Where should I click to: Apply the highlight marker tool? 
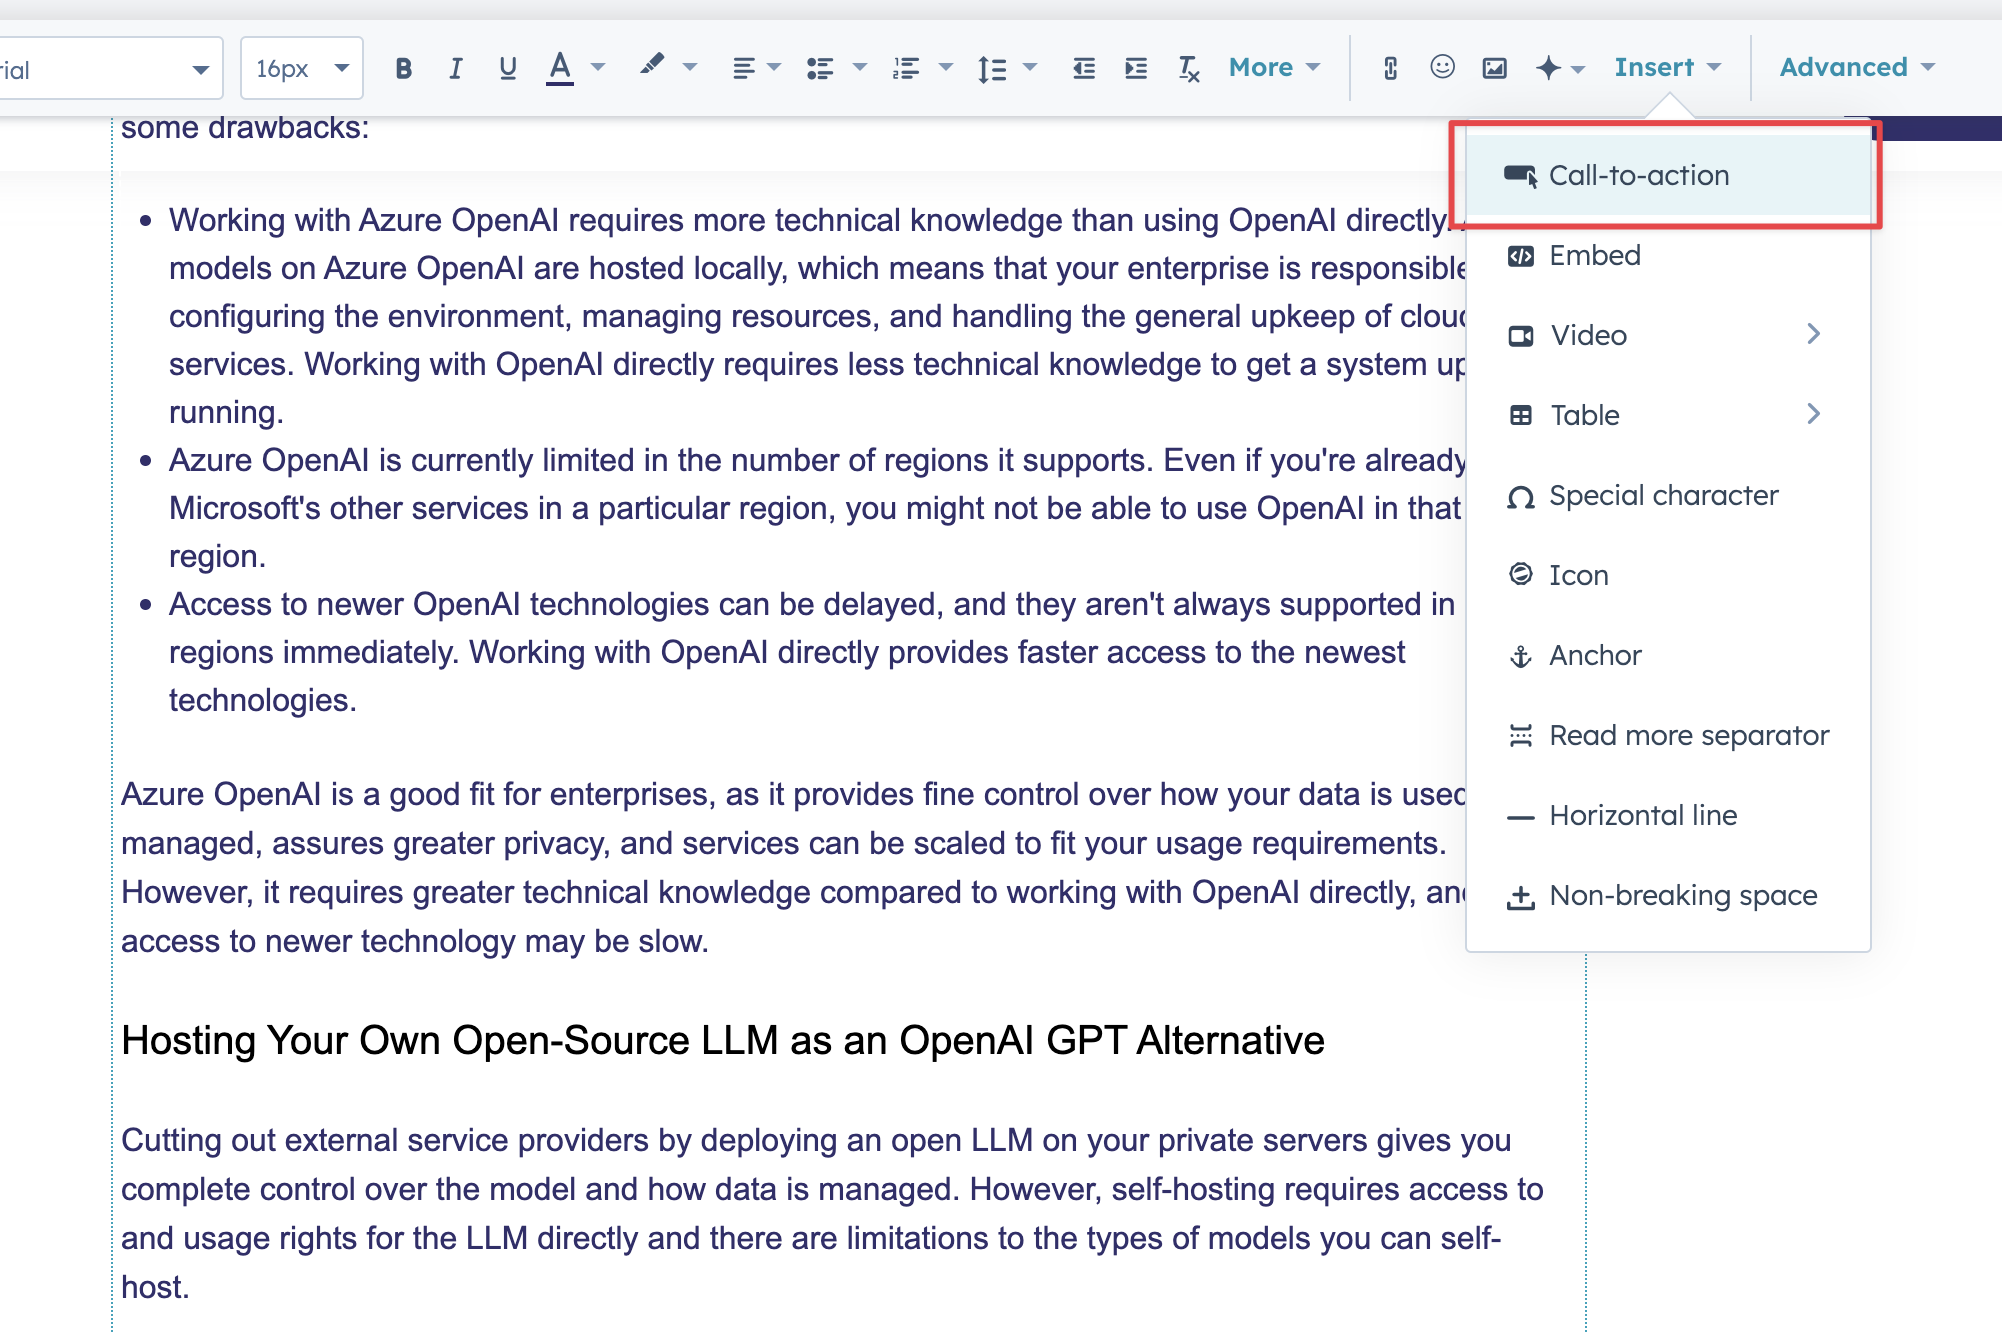651,66
